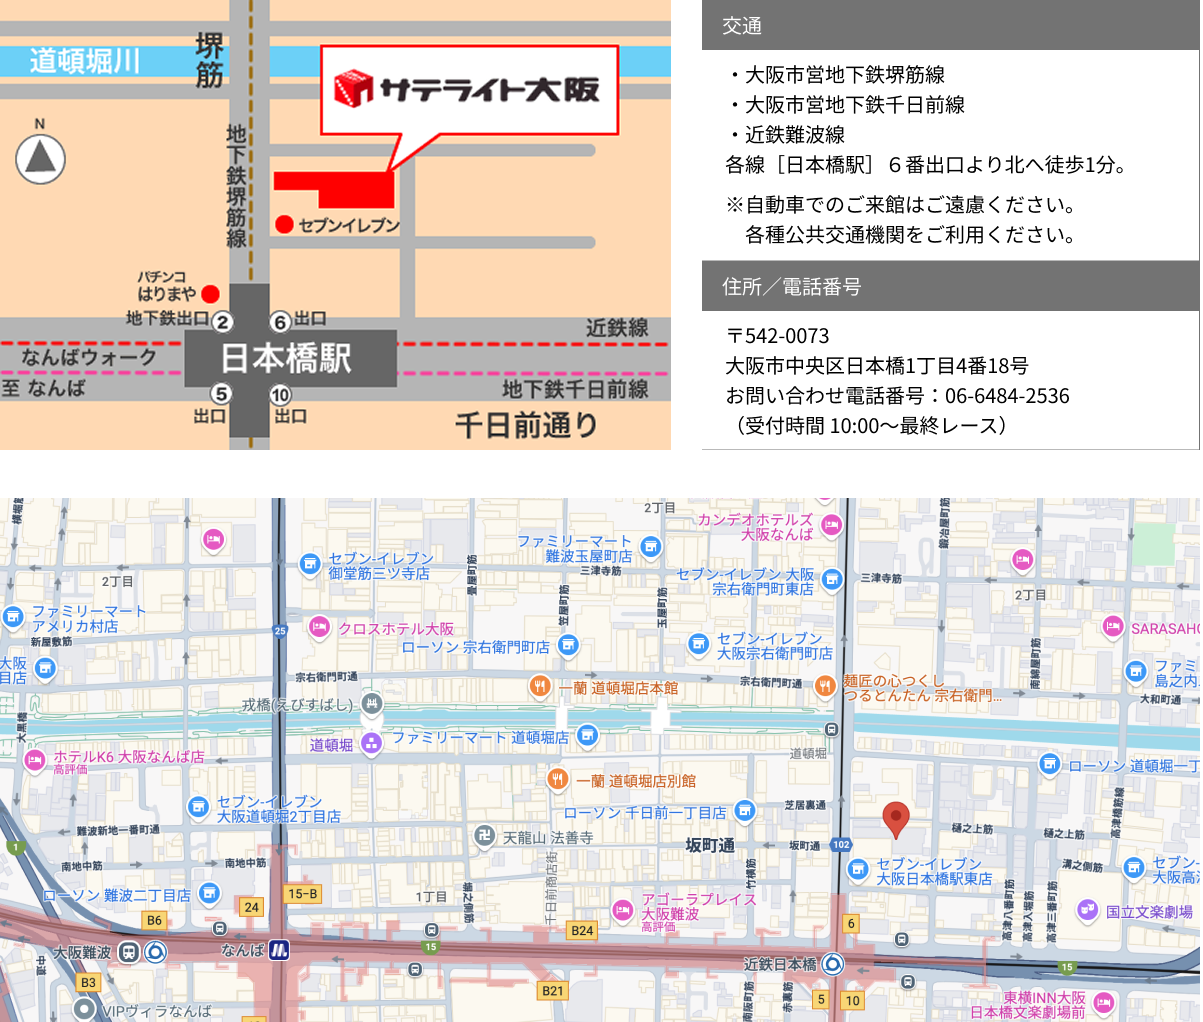Click the 坂町通 street label on map
This screenshot has height=1022, width=1203.
tap(710, 845)
